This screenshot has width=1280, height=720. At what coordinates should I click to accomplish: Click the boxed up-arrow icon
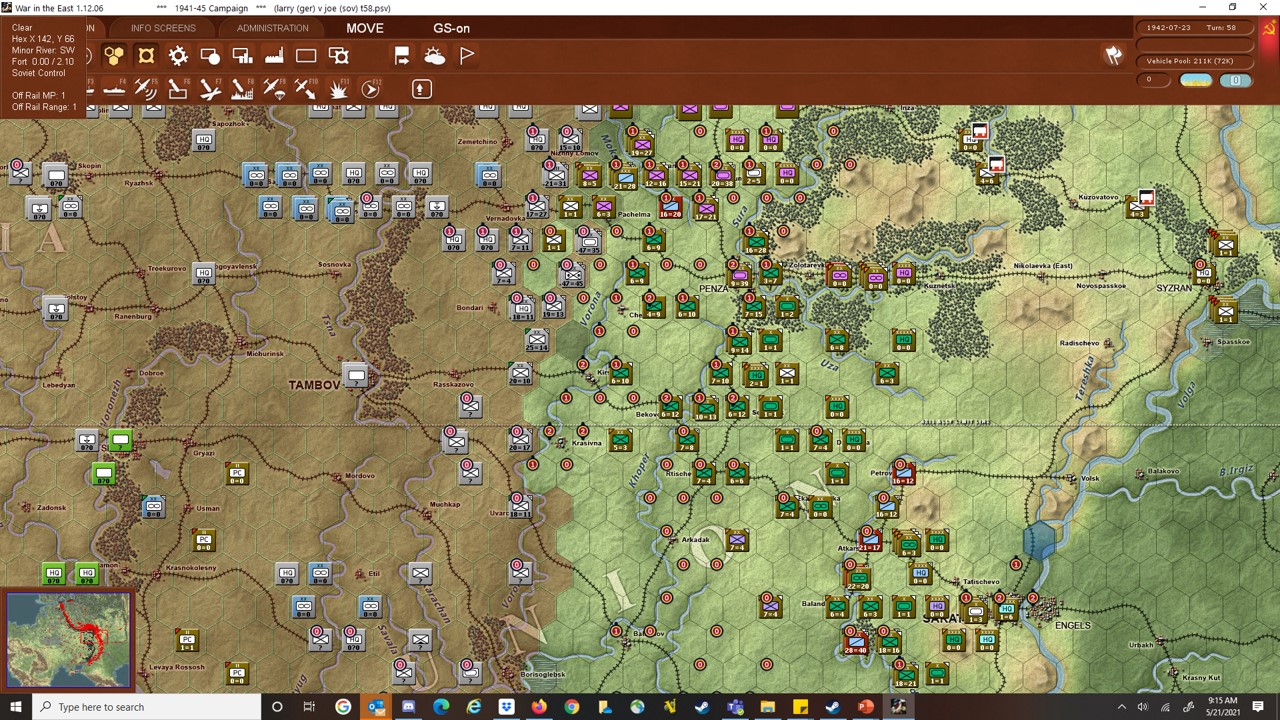click(x=421, y=89)
